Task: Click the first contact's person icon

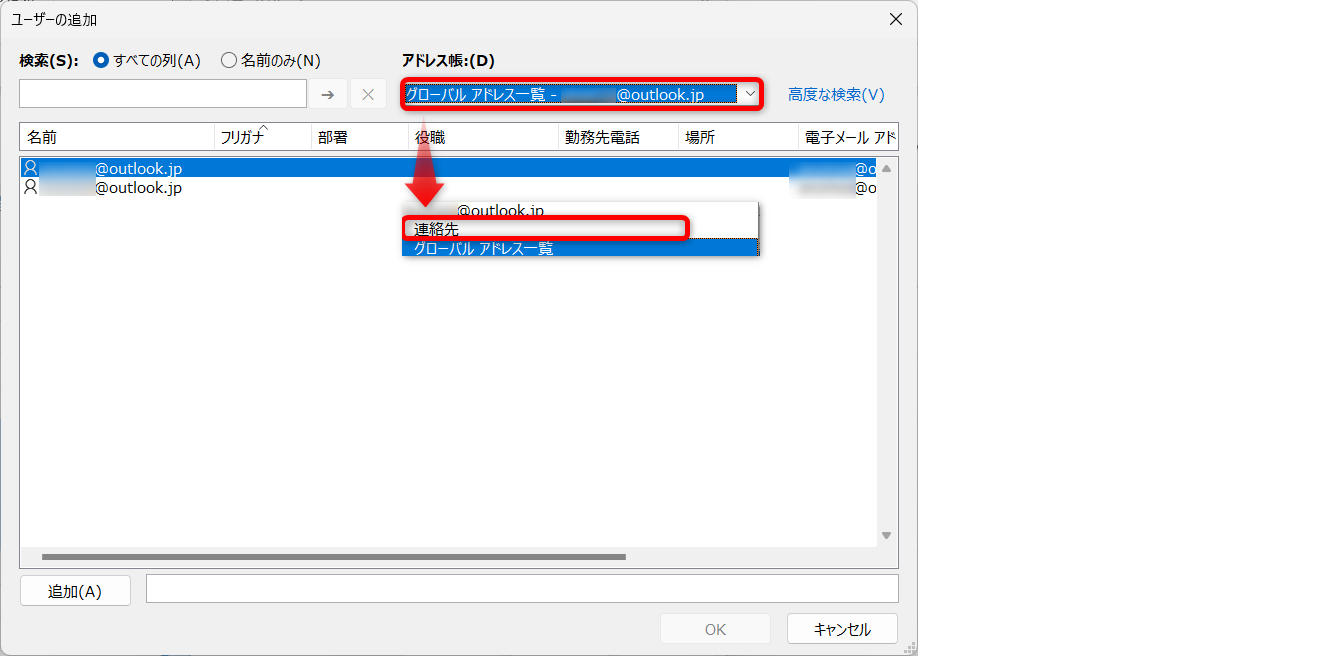Action: [30, 168]
